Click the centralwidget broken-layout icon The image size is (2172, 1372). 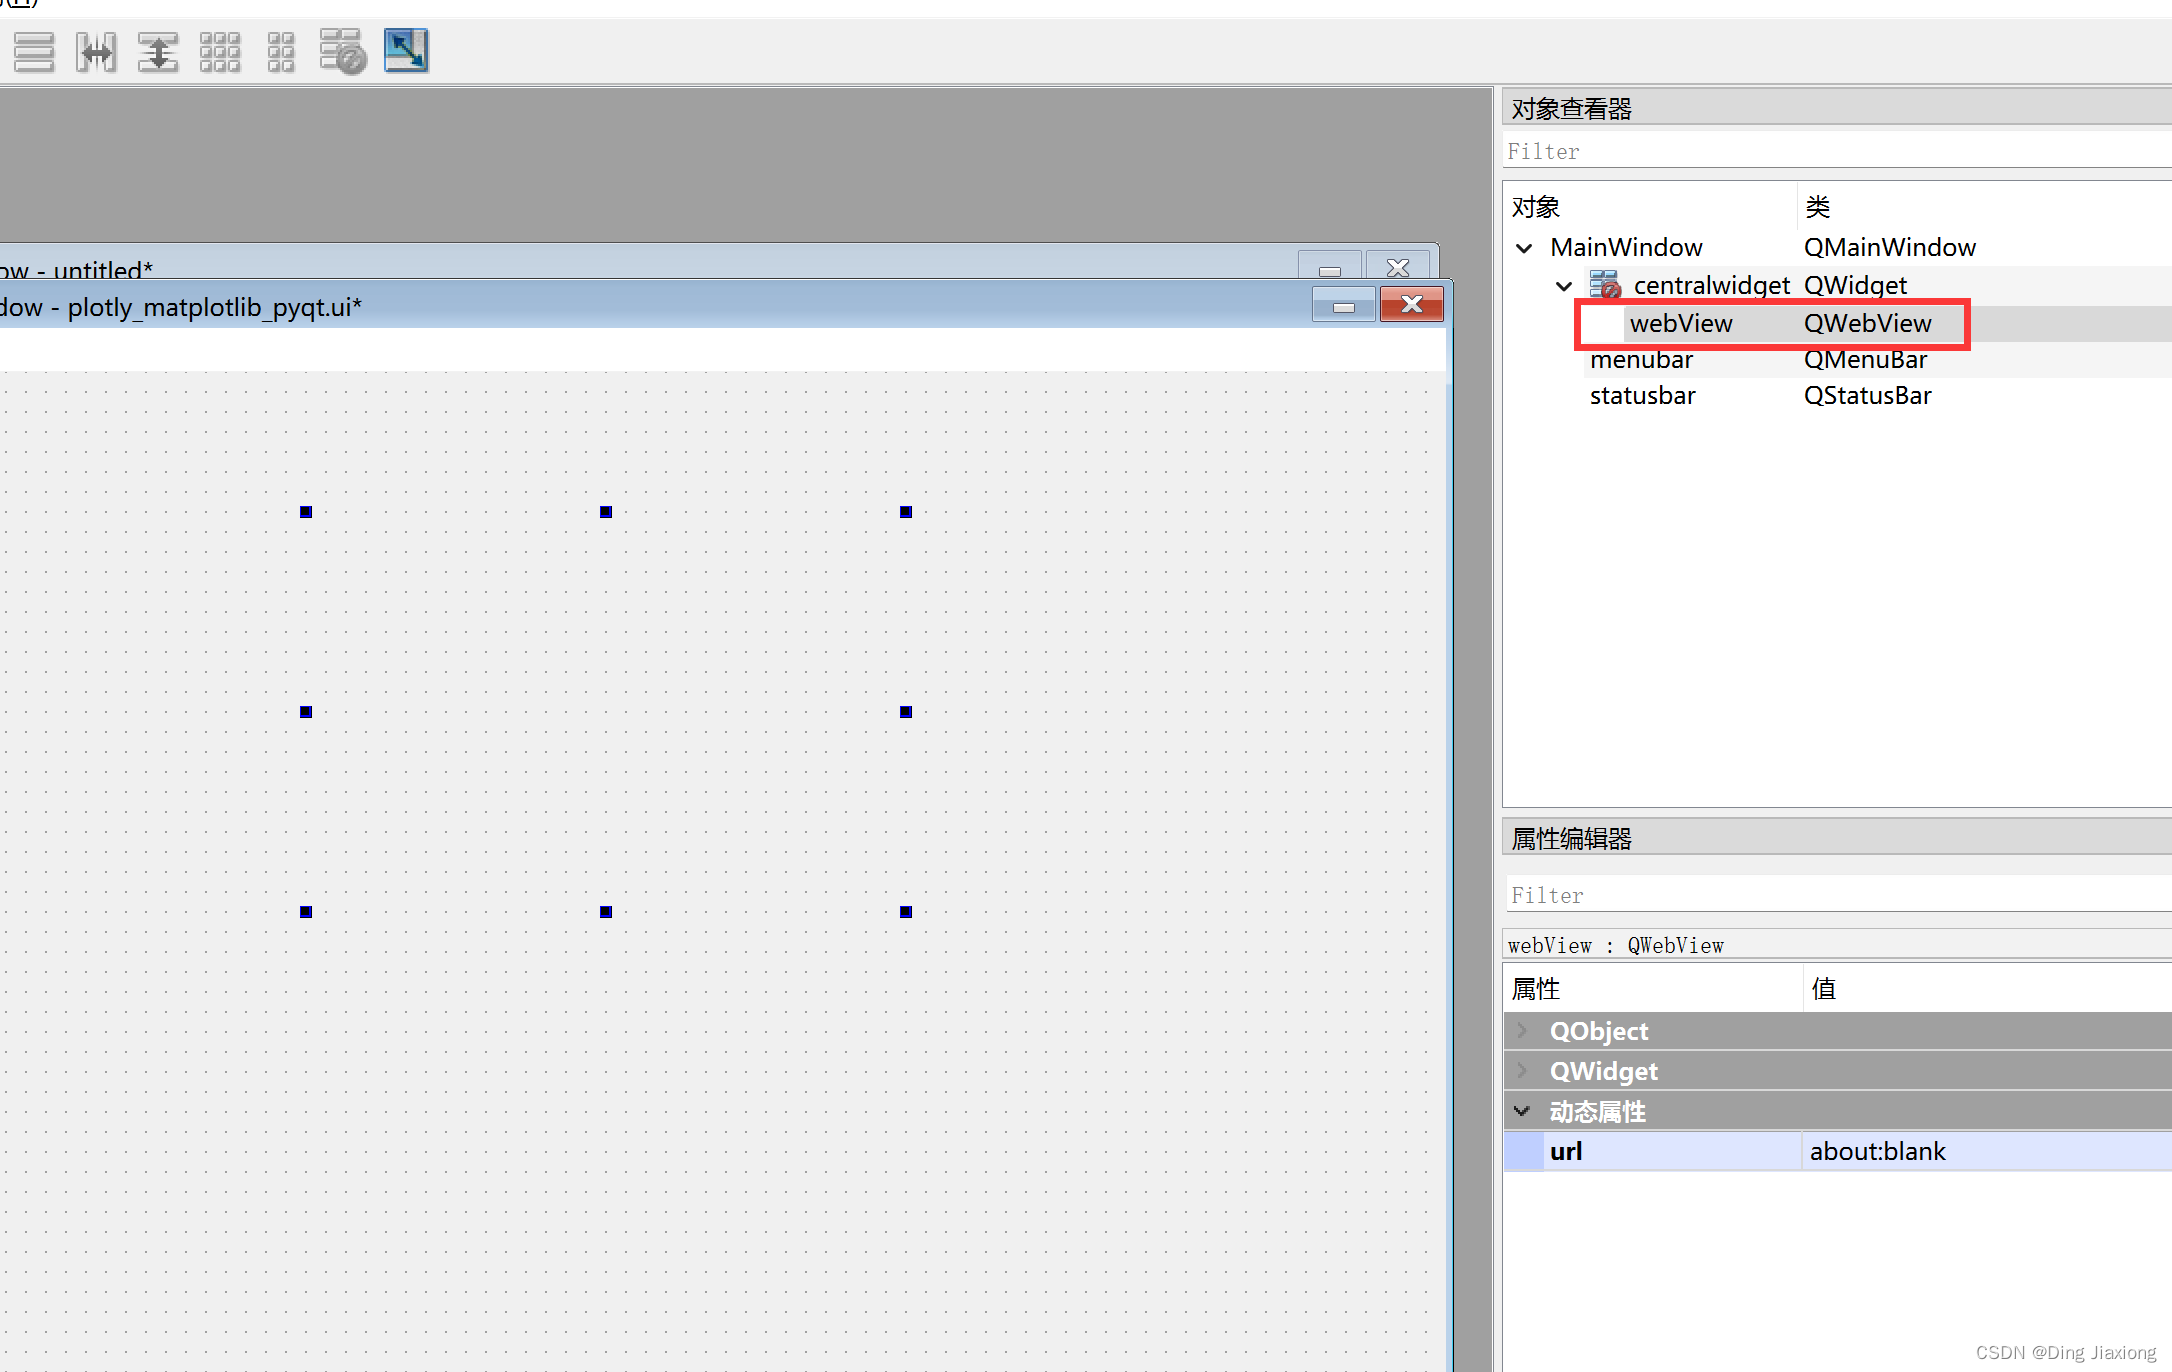1605,285
